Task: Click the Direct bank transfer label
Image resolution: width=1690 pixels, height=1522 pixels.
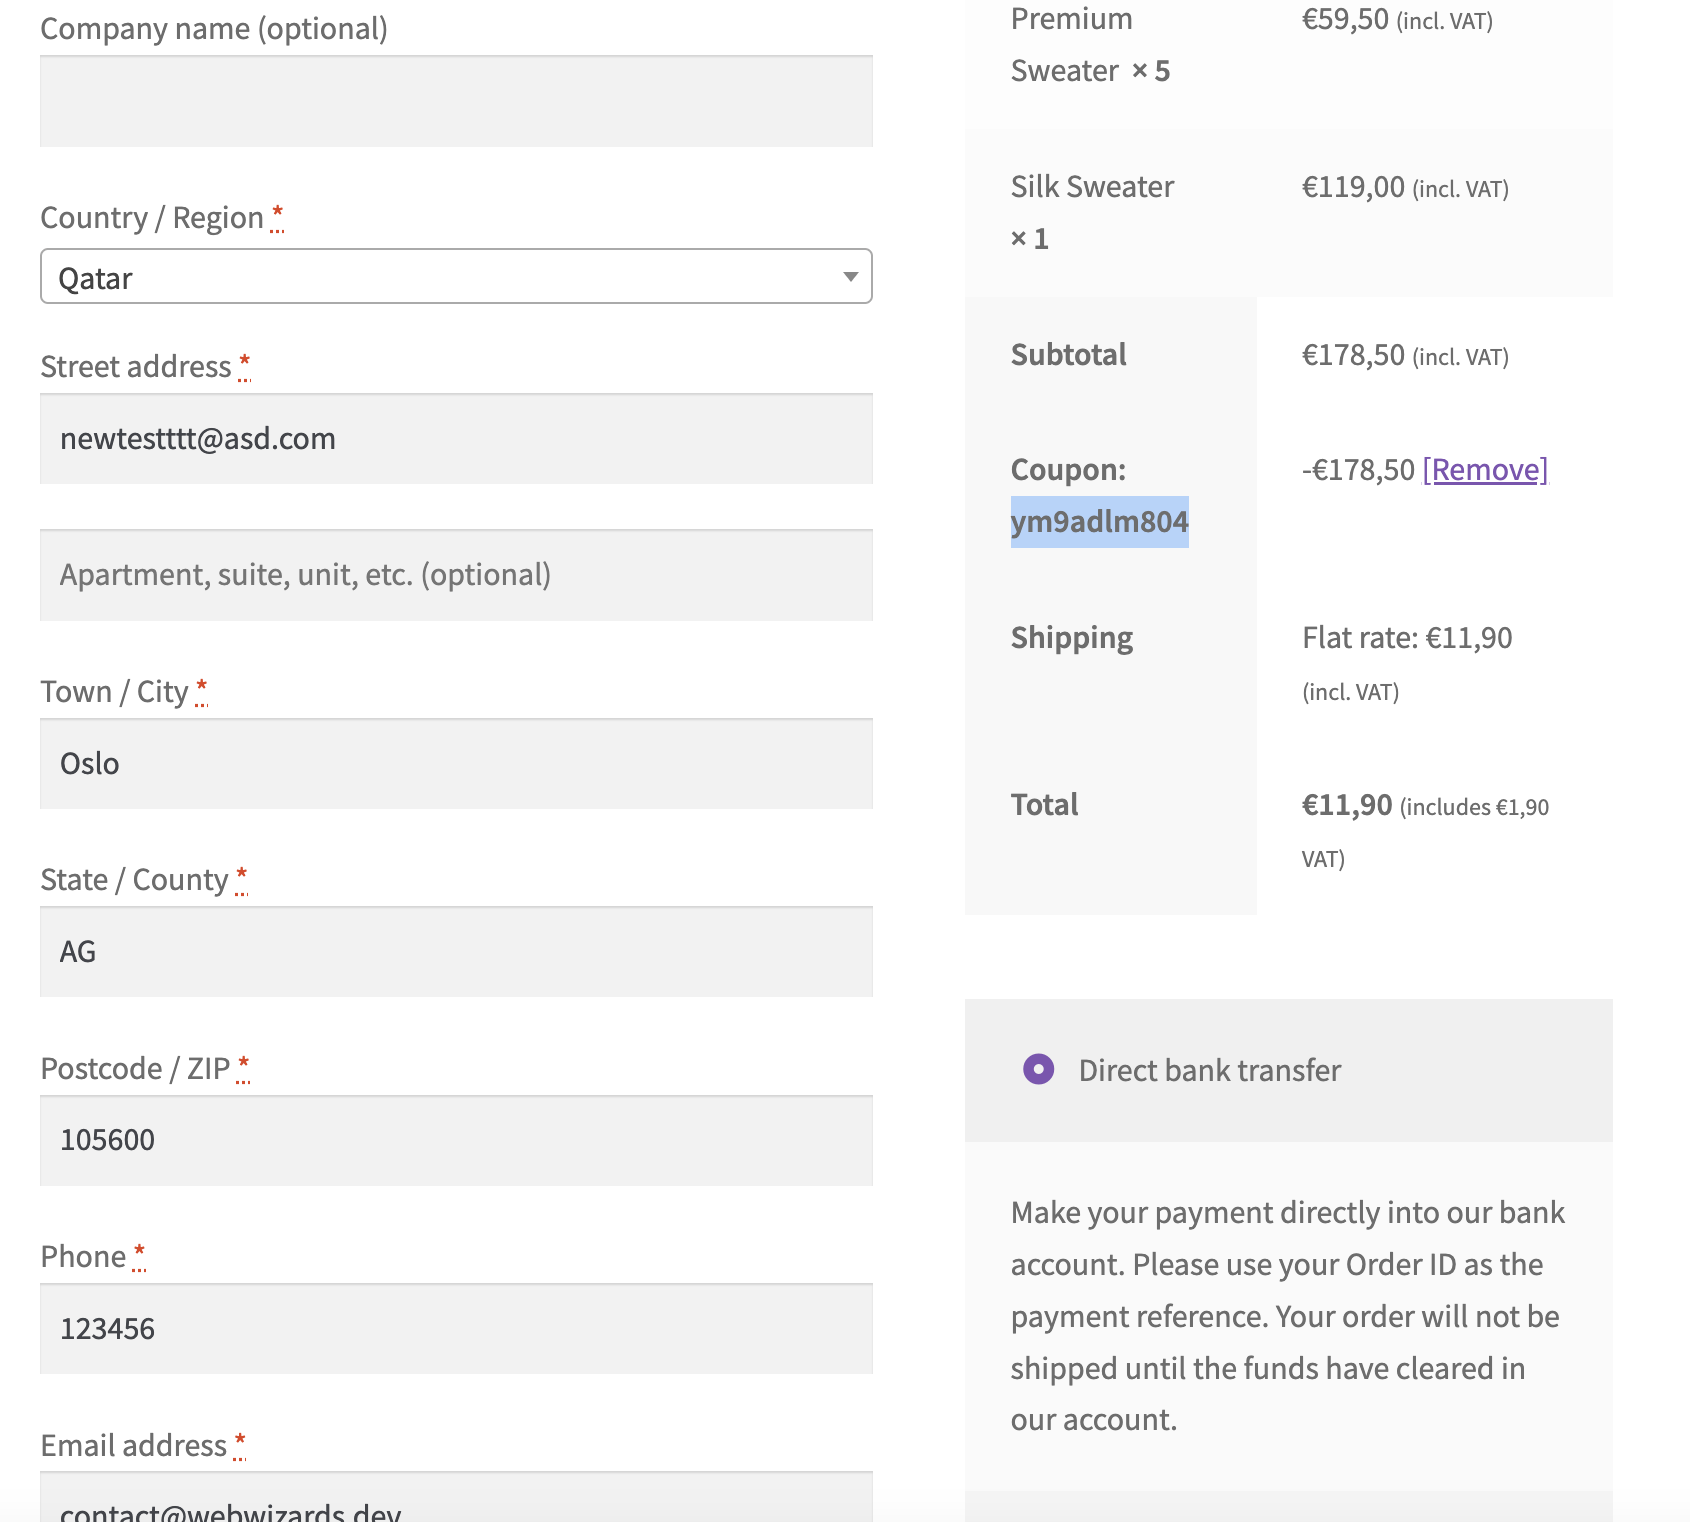Action: pyautogui.click(x=1209, y=1070)
